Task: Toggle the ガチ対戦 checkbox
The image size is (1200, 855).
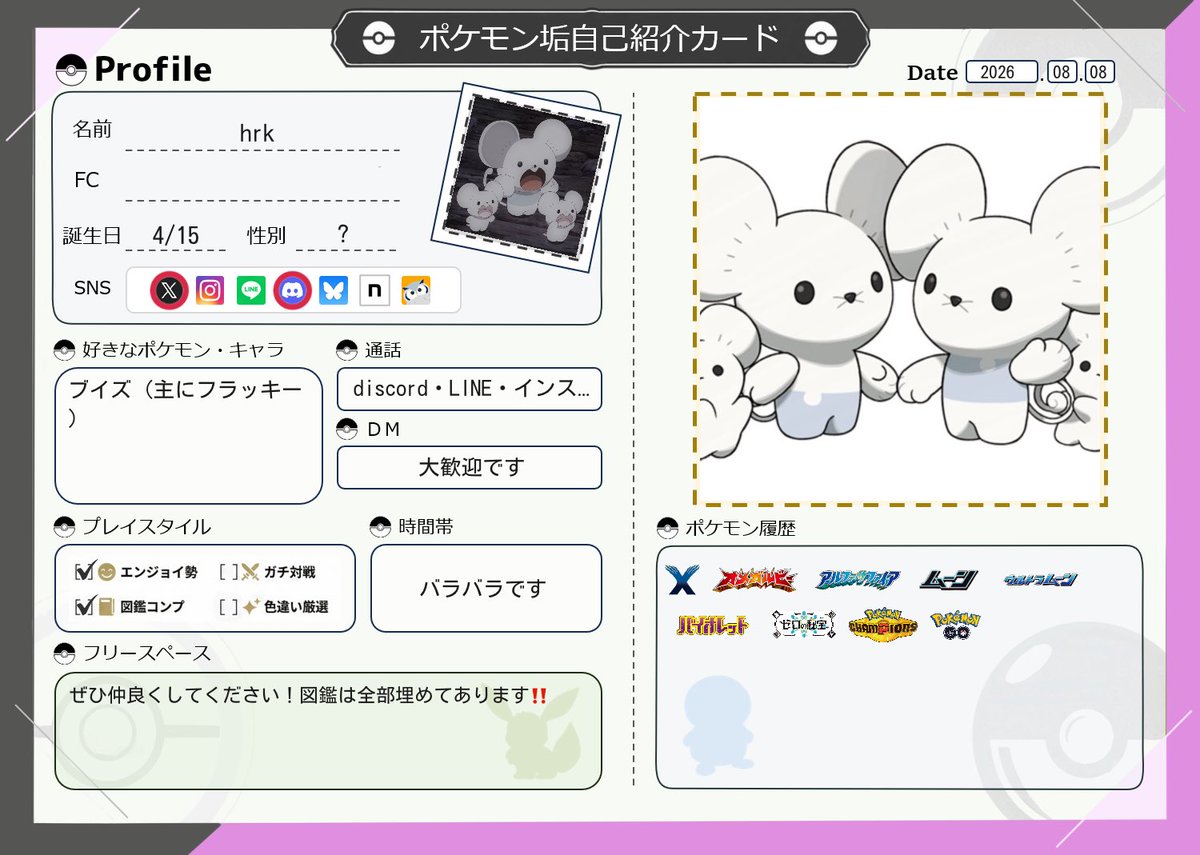Action: pyautogui.click(x=227, y=573)
